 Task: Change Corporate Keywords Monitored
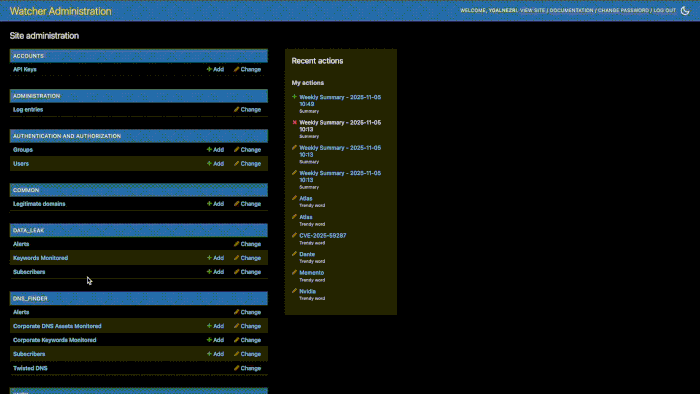point(247,340)
